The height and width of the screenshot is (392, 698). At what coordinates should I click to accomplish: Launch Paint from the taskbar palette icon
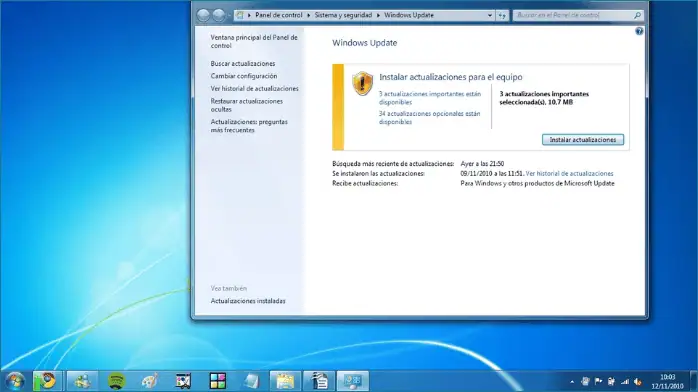pyautogui.click(x=150, y=381)
